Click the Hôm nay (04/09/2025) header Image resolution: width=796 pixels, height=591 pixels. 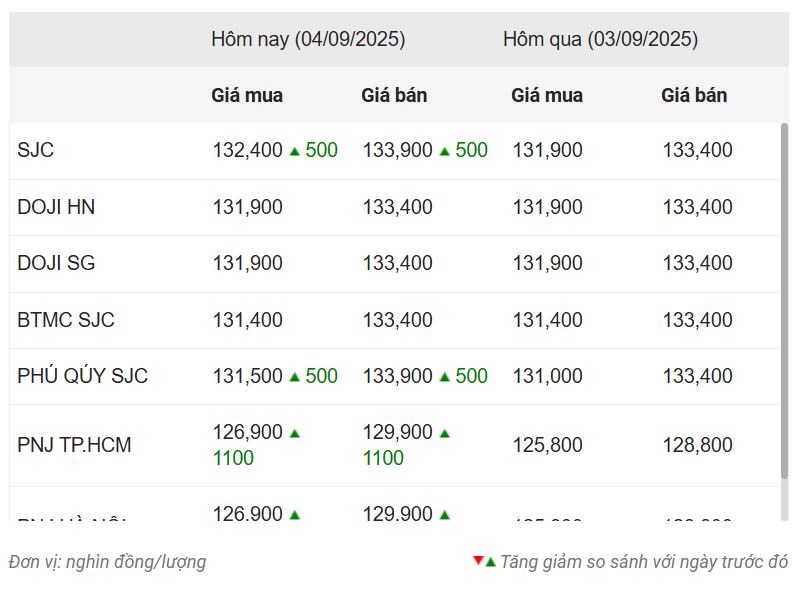coord(308,40)
